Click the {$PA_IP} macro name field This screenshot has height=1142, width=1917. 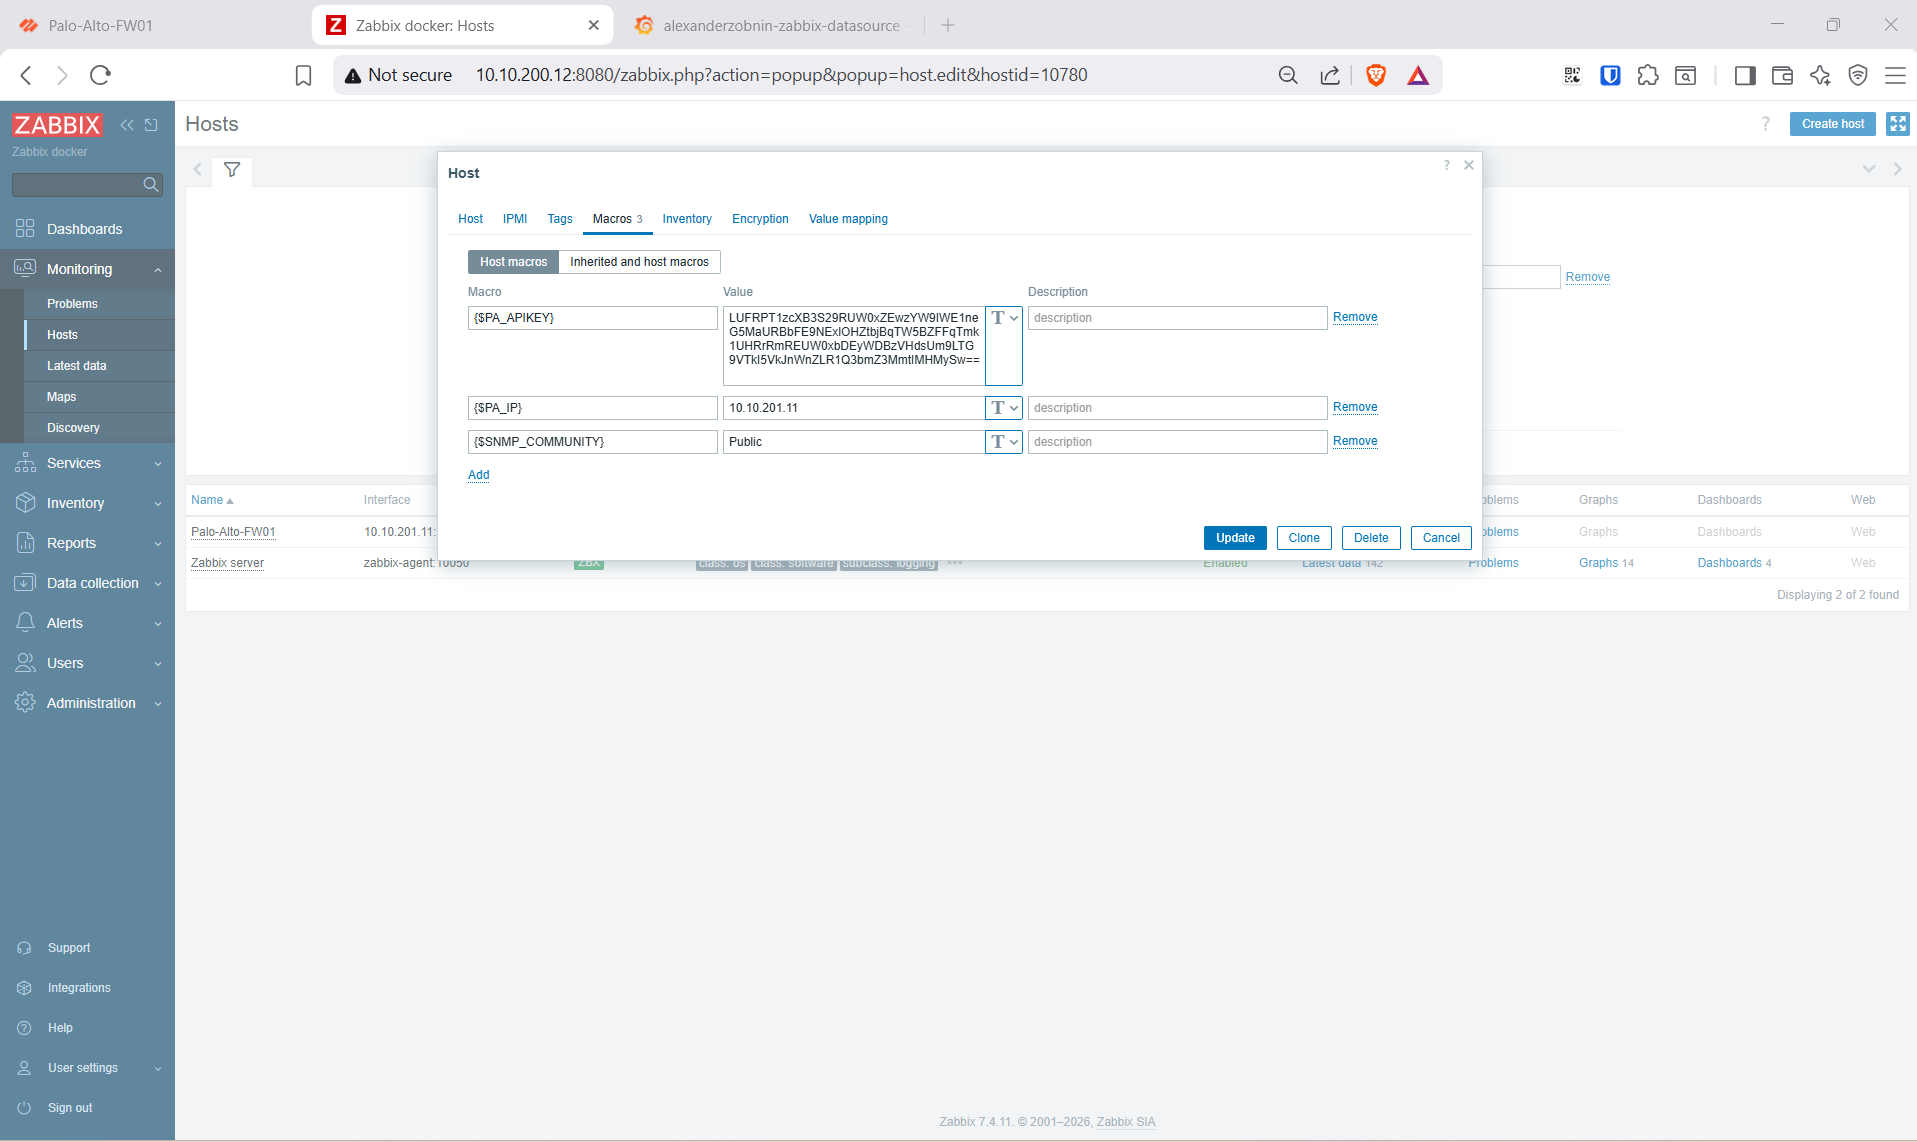[593, 408]
